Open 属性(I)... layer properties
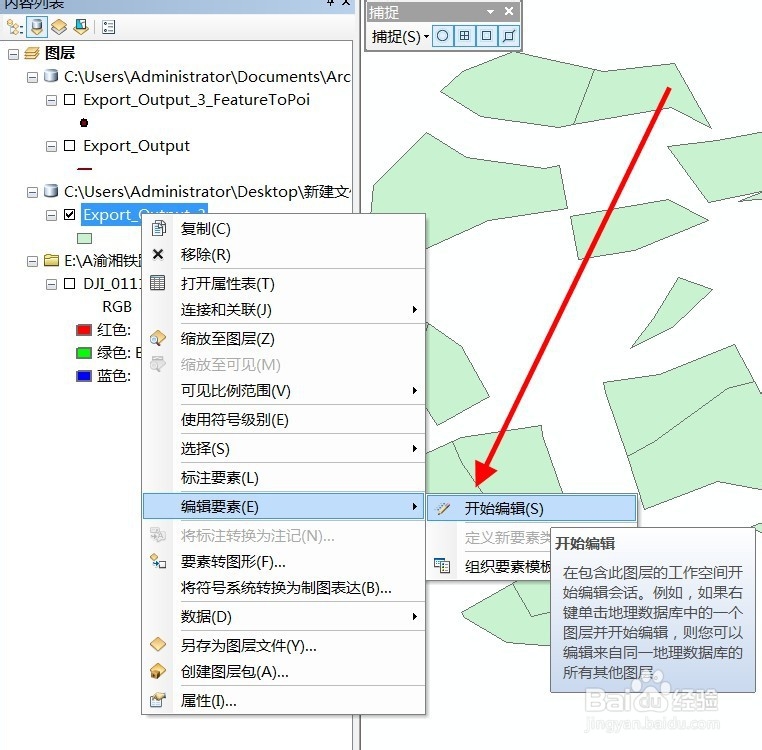 click(284, 700)
